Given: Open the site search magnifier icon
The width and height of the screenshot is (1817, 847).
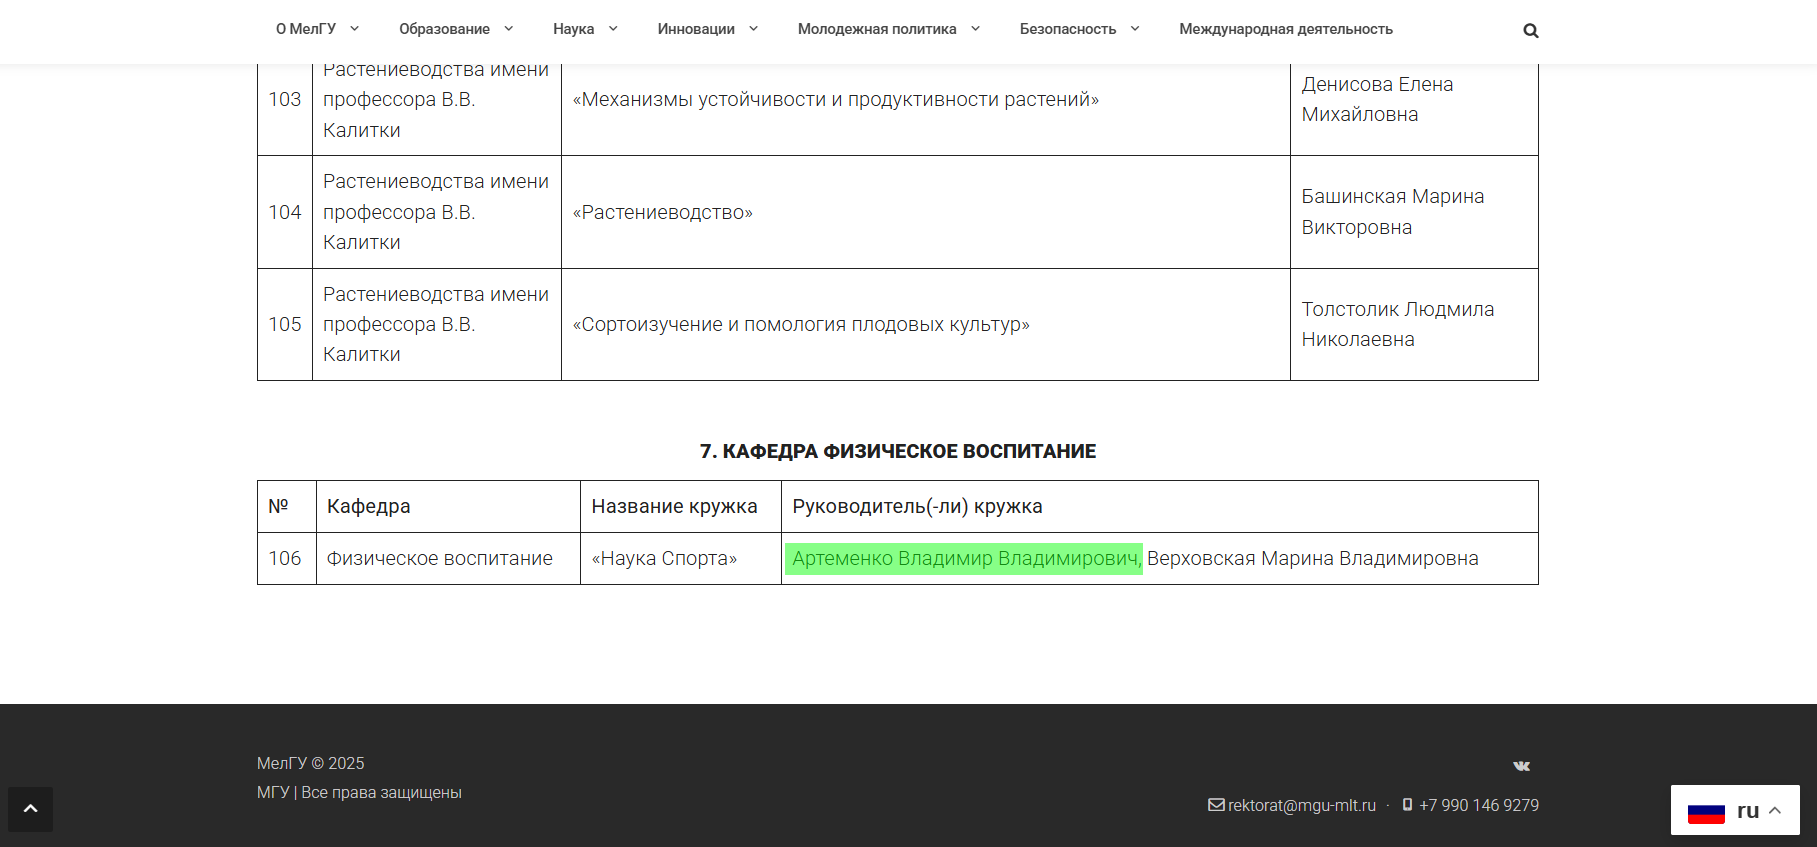Looking at the screenshot, I should tap(1530, 31).
